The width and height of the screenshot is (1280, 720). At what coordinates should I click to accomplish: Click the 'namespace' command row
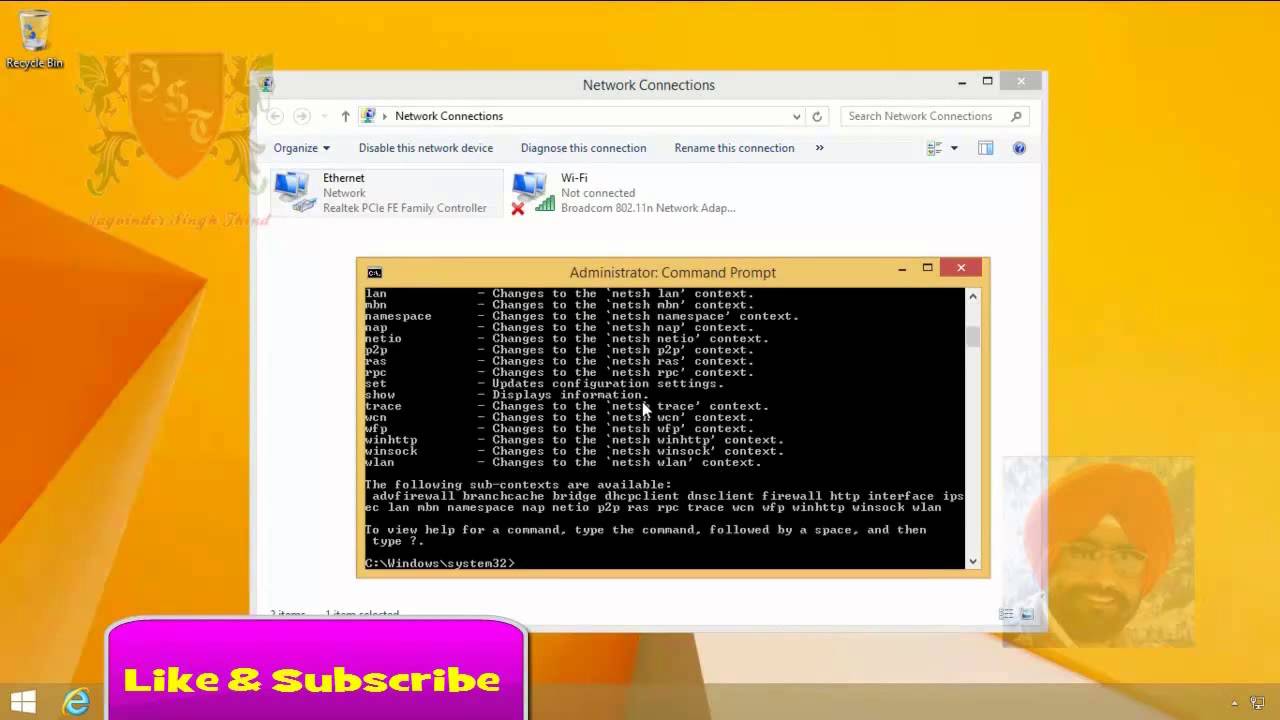click(x=581, y=316)
